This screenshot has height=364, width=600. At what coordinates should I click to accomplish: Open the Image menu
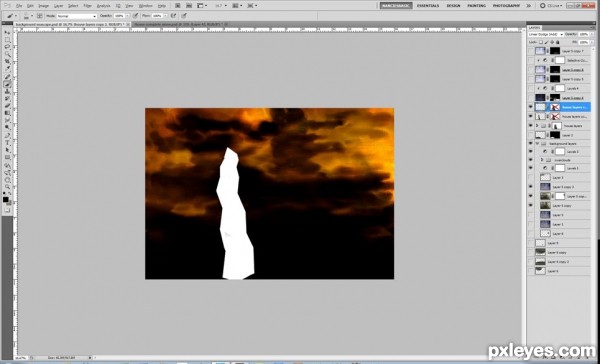pyautogui.click(x=44, y=6)
